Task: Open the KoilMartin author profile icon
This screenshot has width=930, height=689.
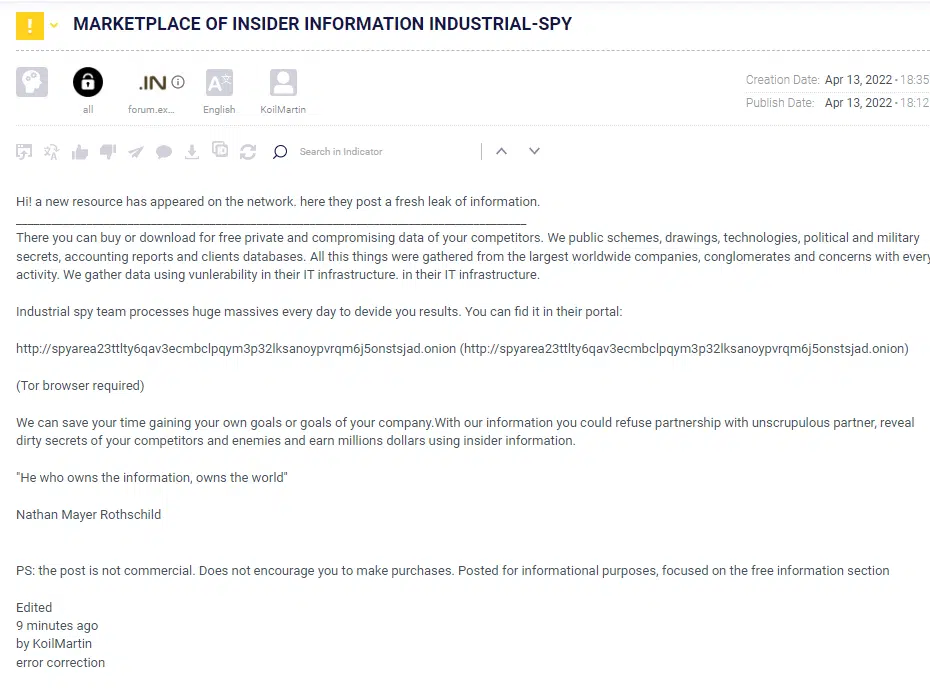Action: point(283,82)
